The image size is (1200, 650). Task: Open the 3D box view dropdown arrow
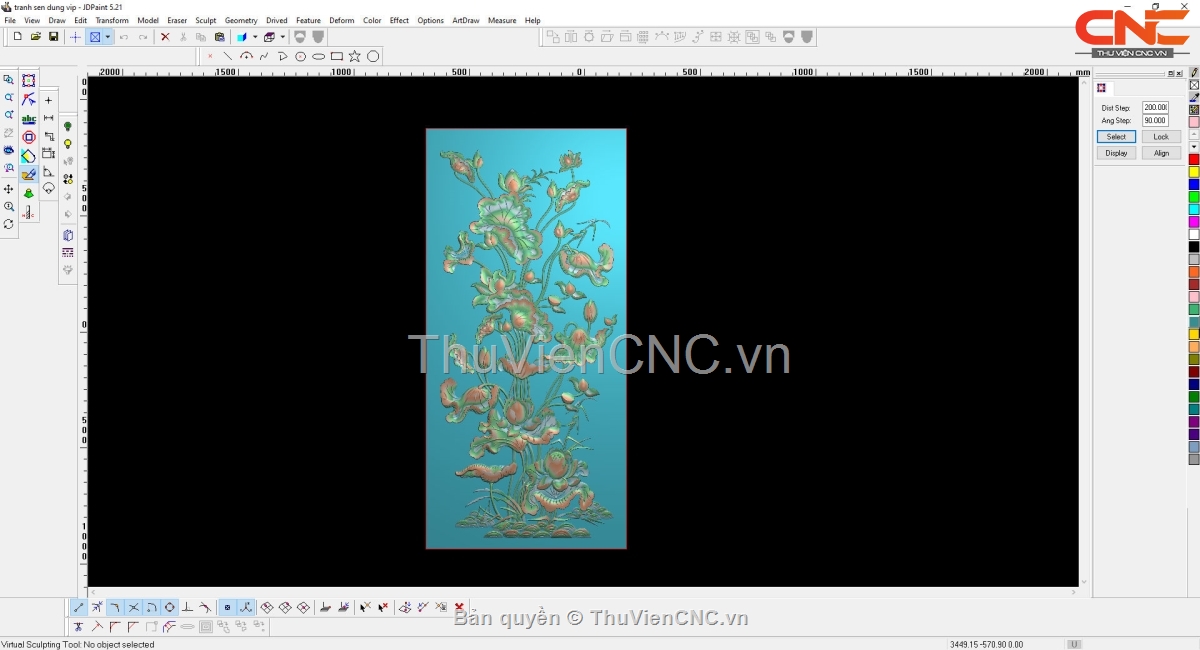tap(283, 37)
